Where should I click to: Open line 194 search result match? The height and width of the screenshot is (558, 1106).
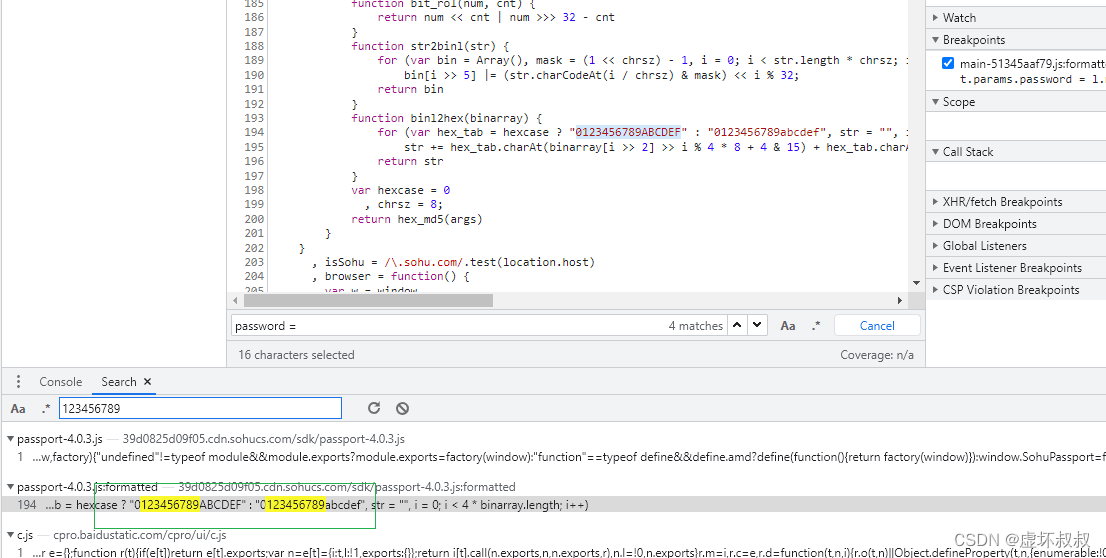(553, 504)
